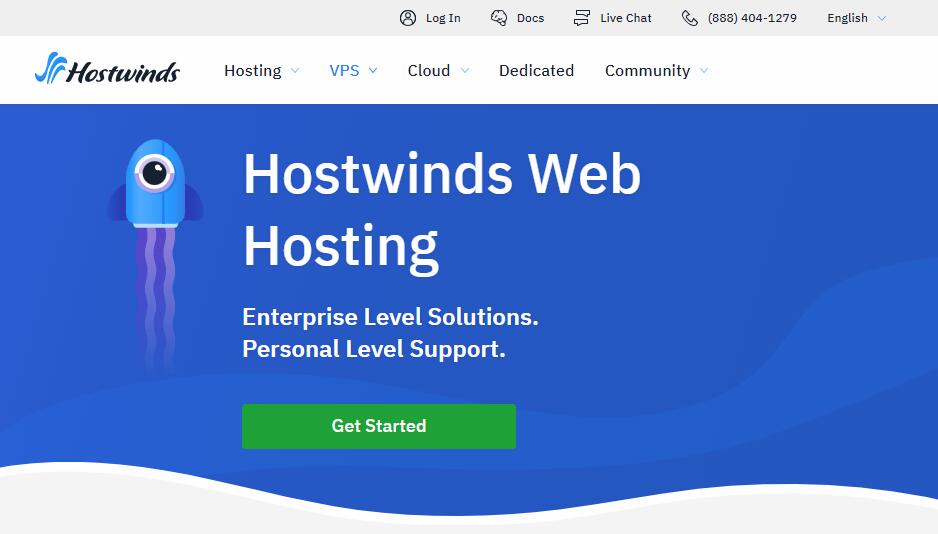
Task: Open the Community menu
Action: pos(647,71)
